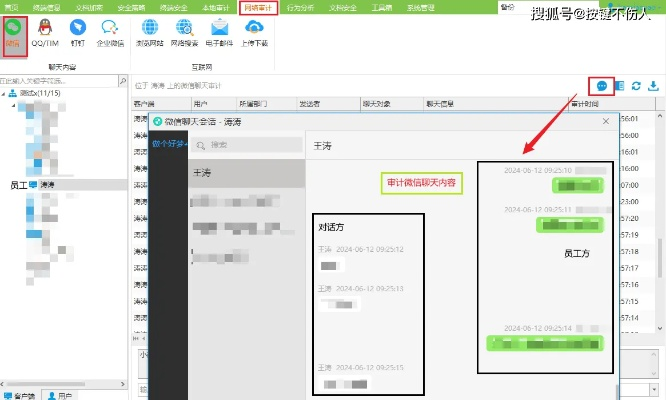The image size is (666, 400).
Task: Open the 行为分析 tab
Action: click(x=300, y=8)
